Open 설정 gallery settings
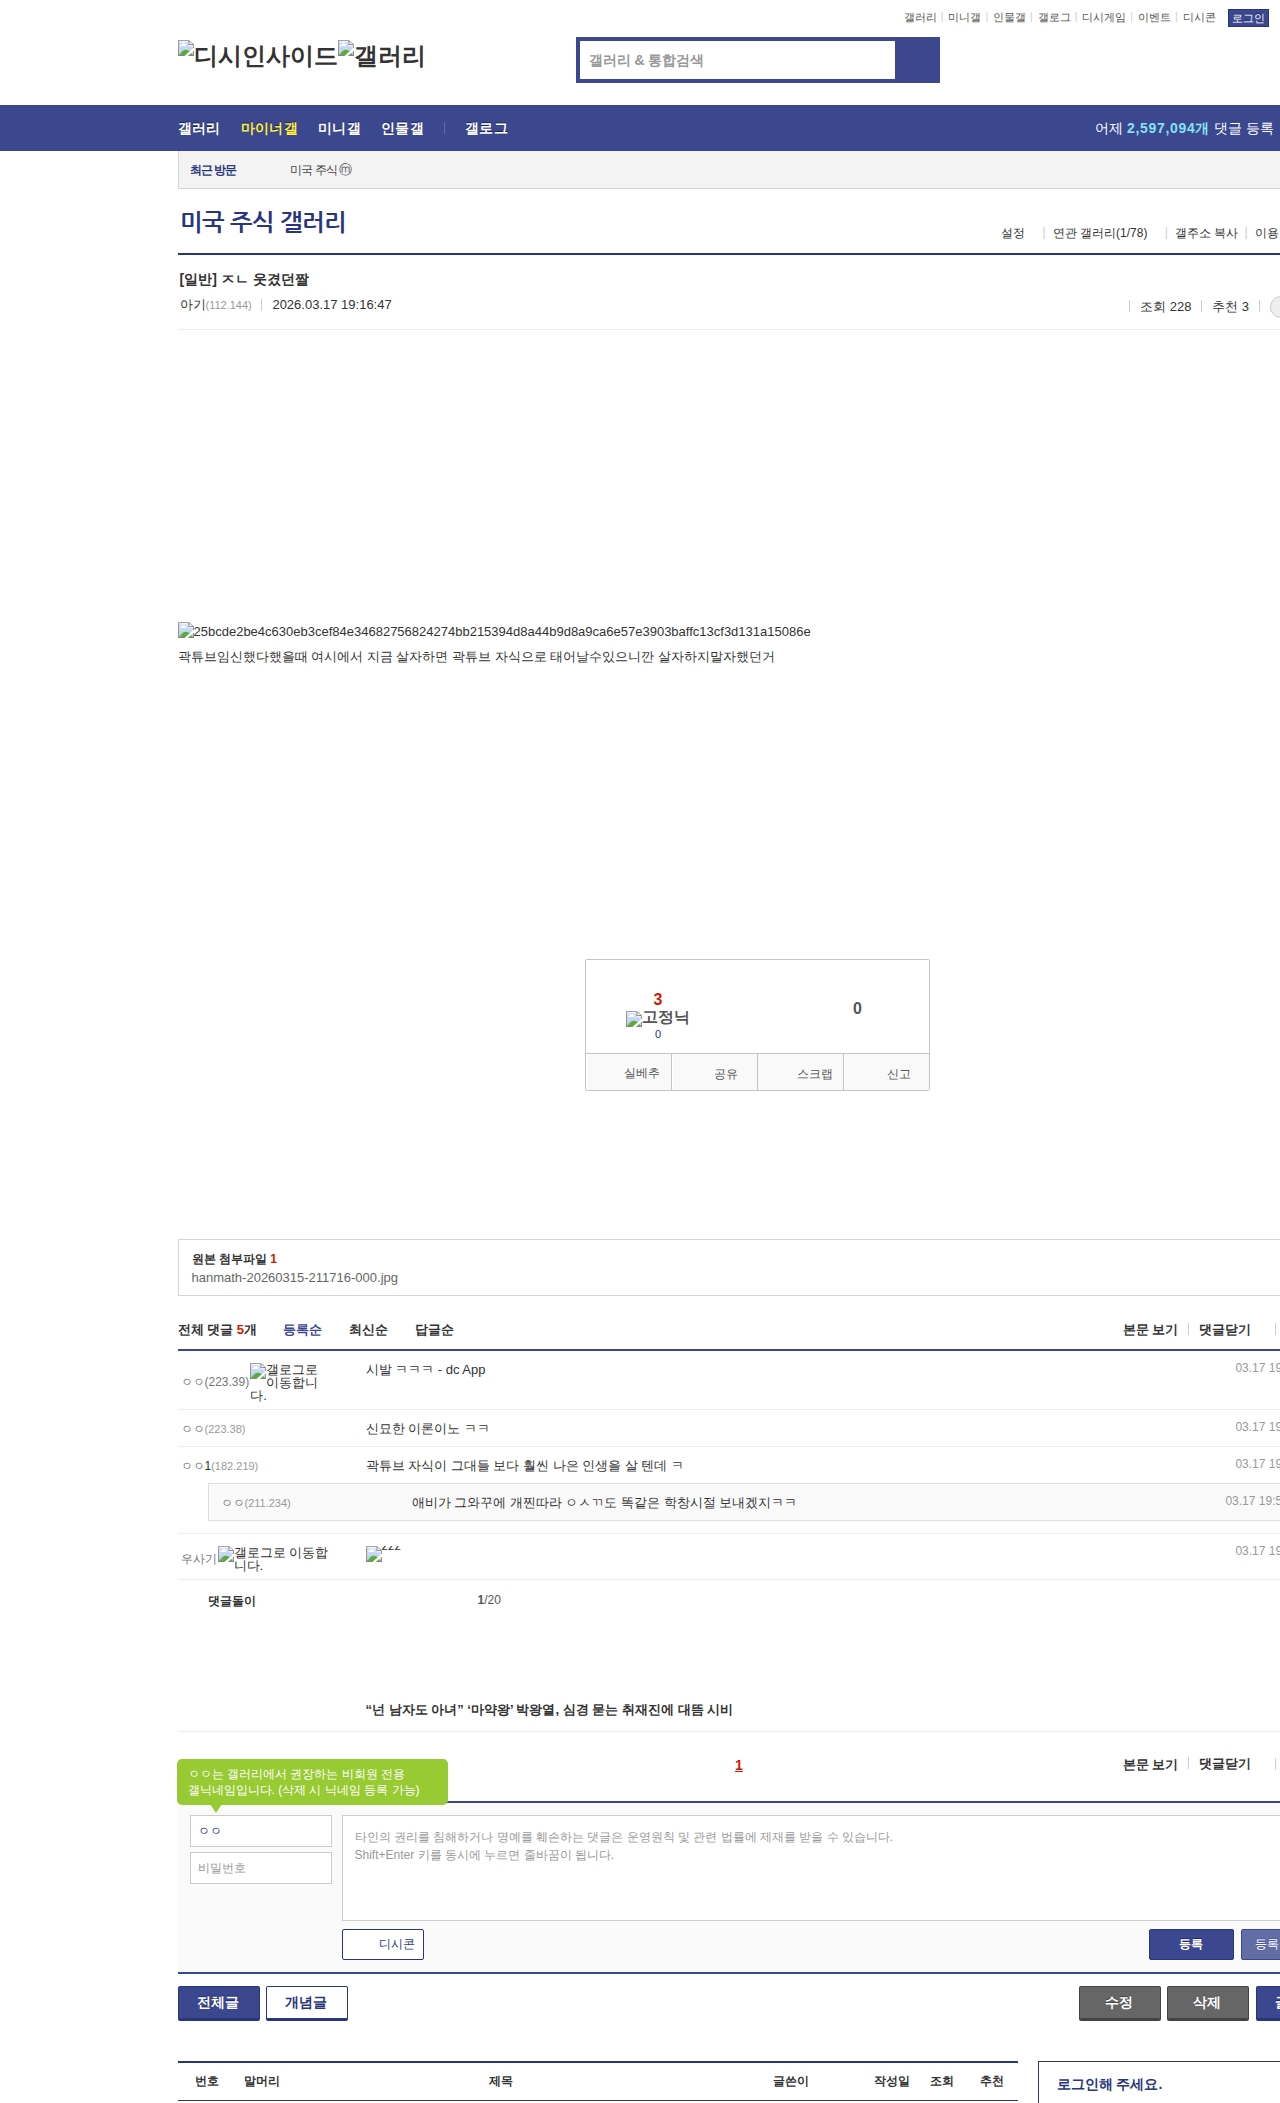The height and width of the screenshot is (2103, 1280). (1013, 233)
